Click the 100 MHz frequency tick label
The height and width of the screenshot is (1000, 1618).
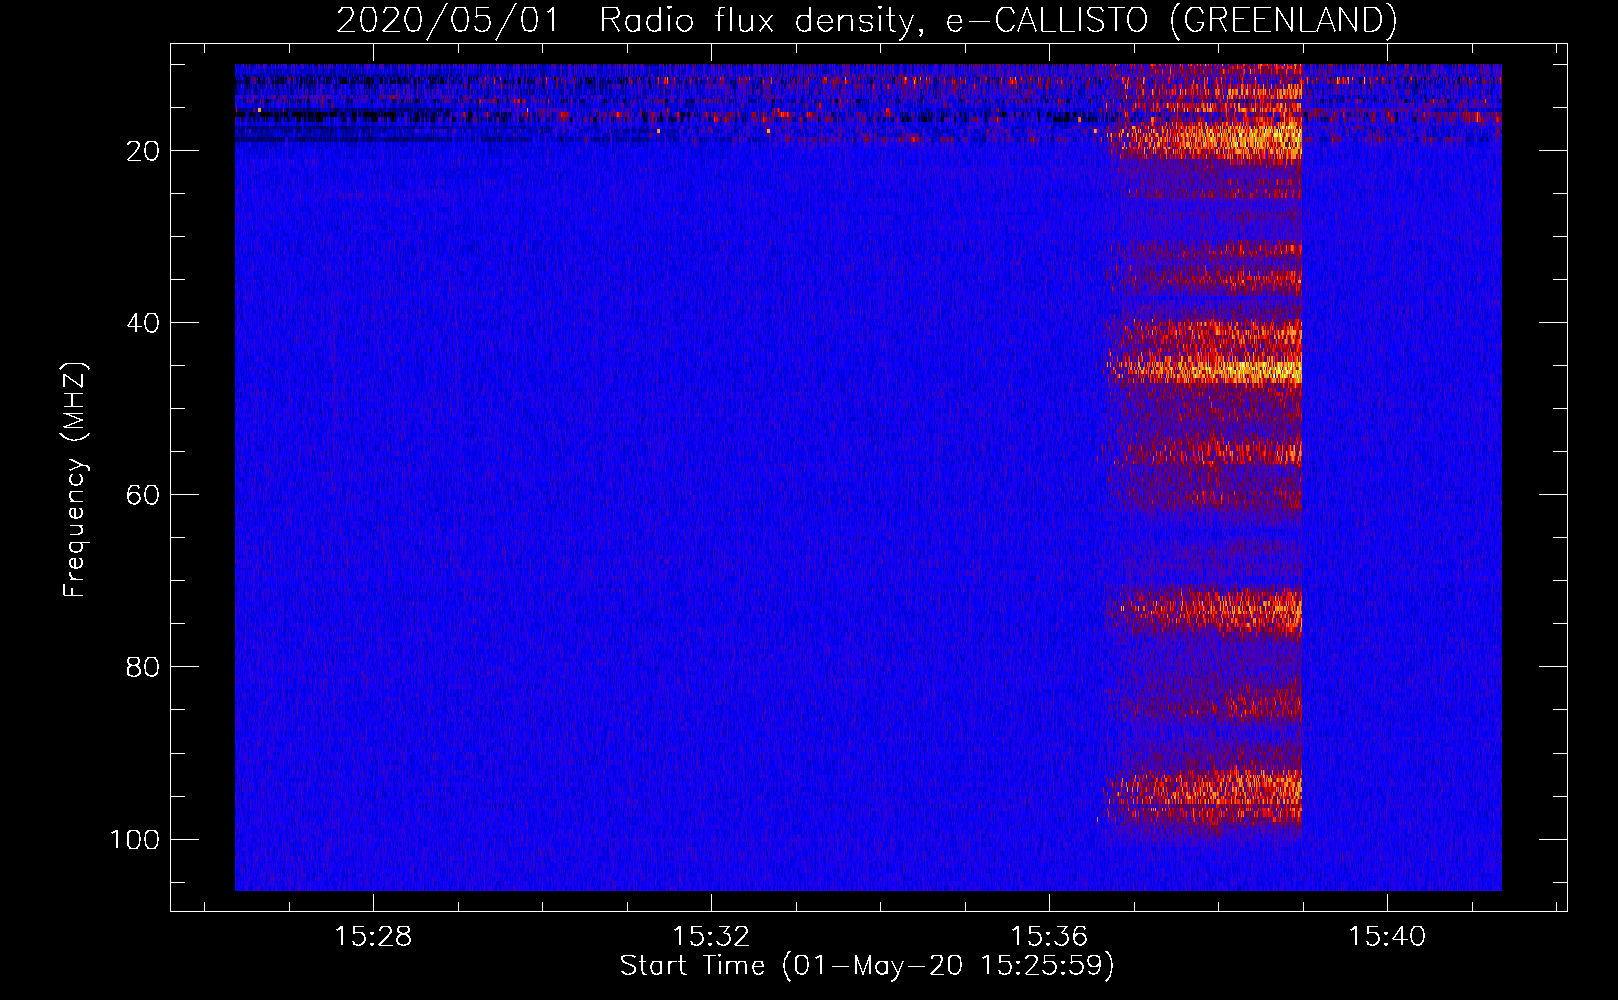[x=135, y=839]
